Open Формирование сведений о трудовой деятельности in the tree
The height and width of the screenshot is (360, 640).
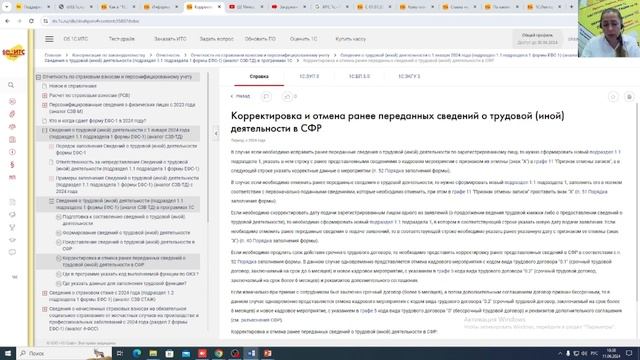point(127,233)
